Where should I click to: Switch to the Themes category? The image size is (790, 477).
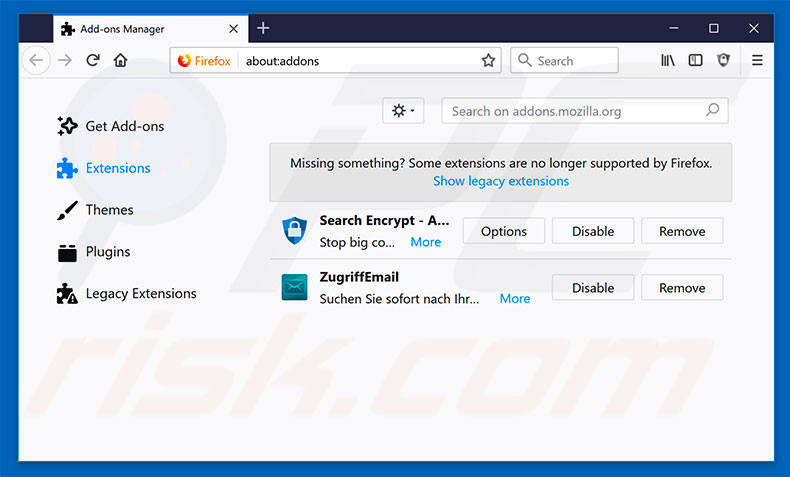109,210
